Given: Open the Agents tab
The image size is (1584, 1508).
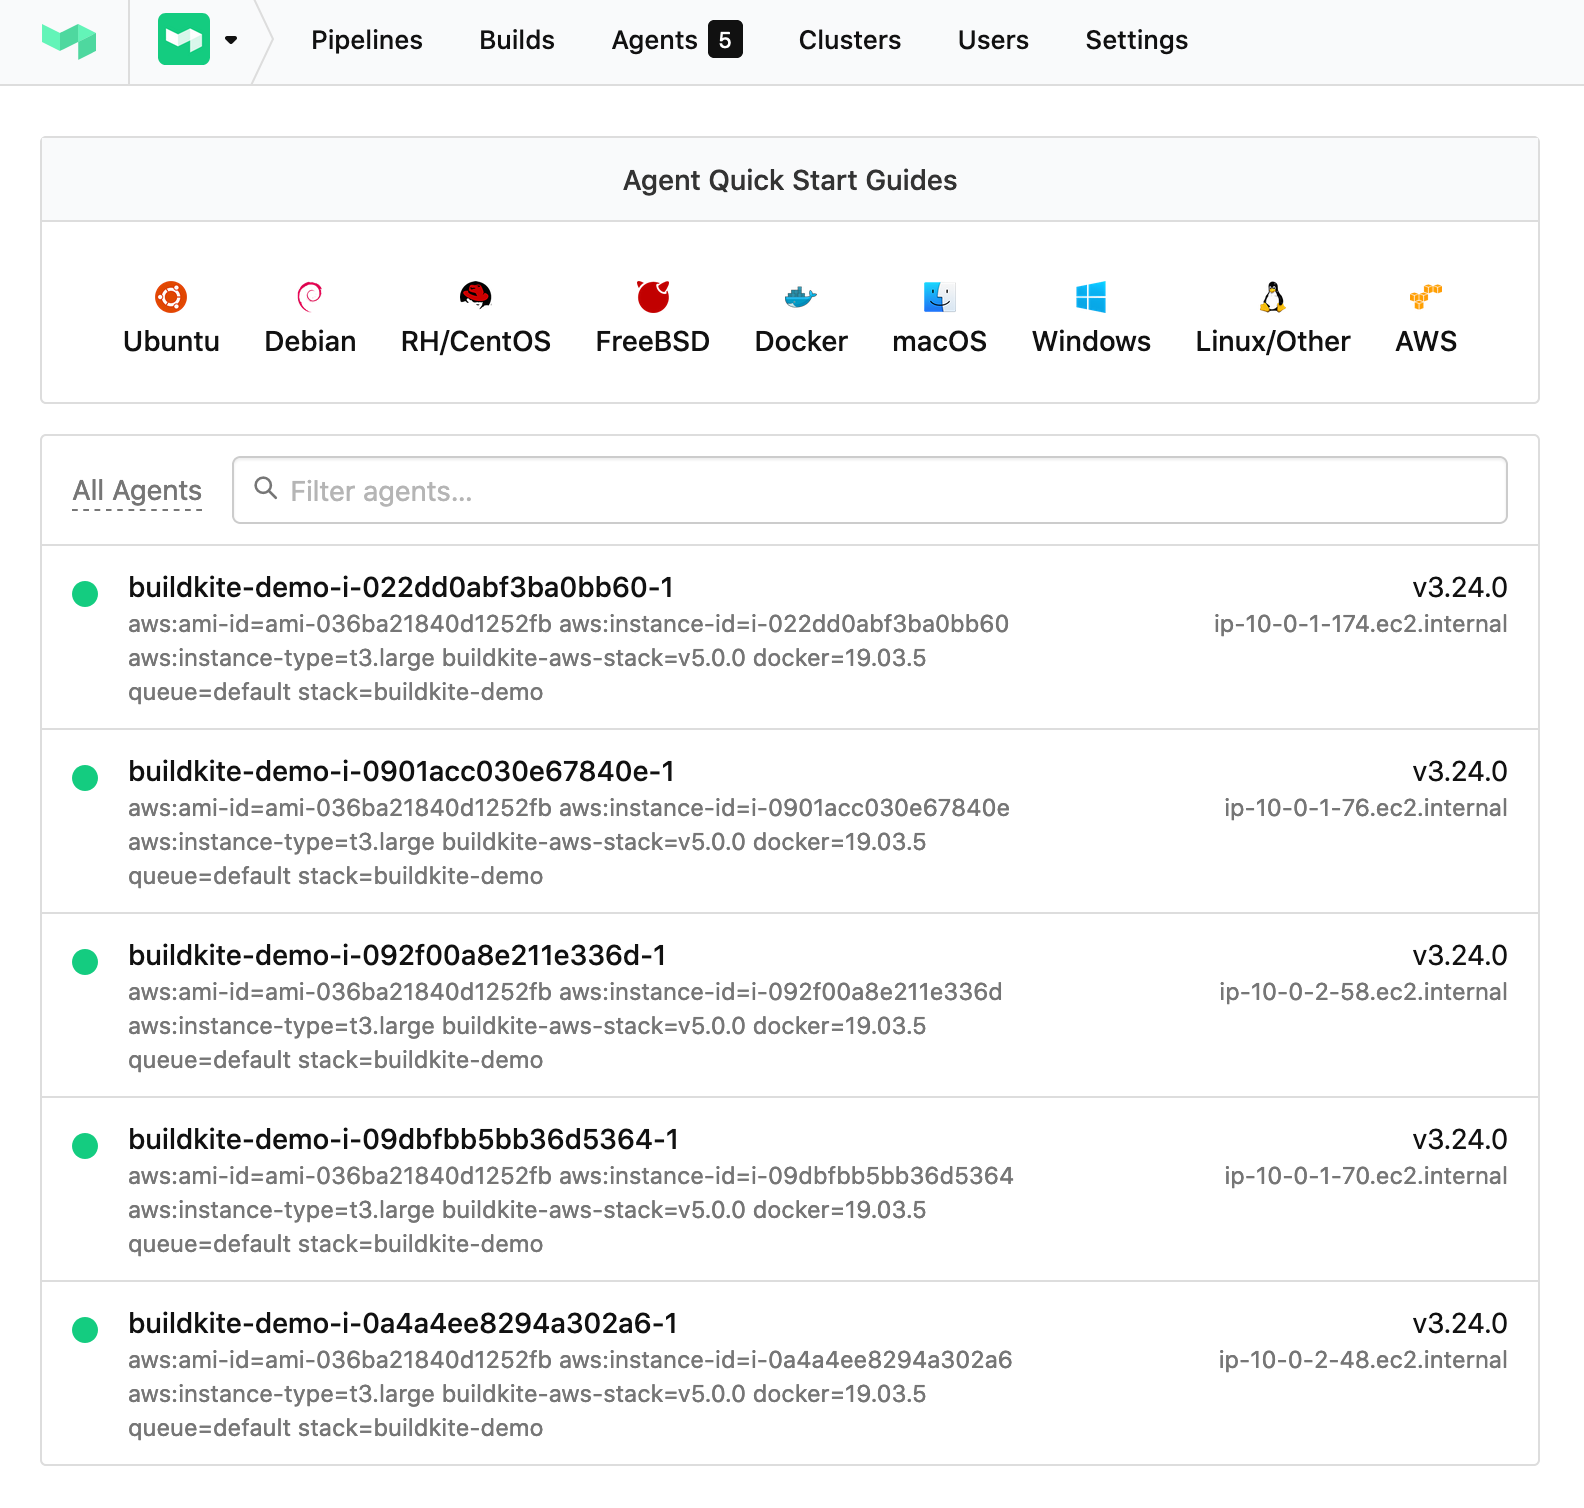Looking at the screenshot, I should tap(654, 40).
